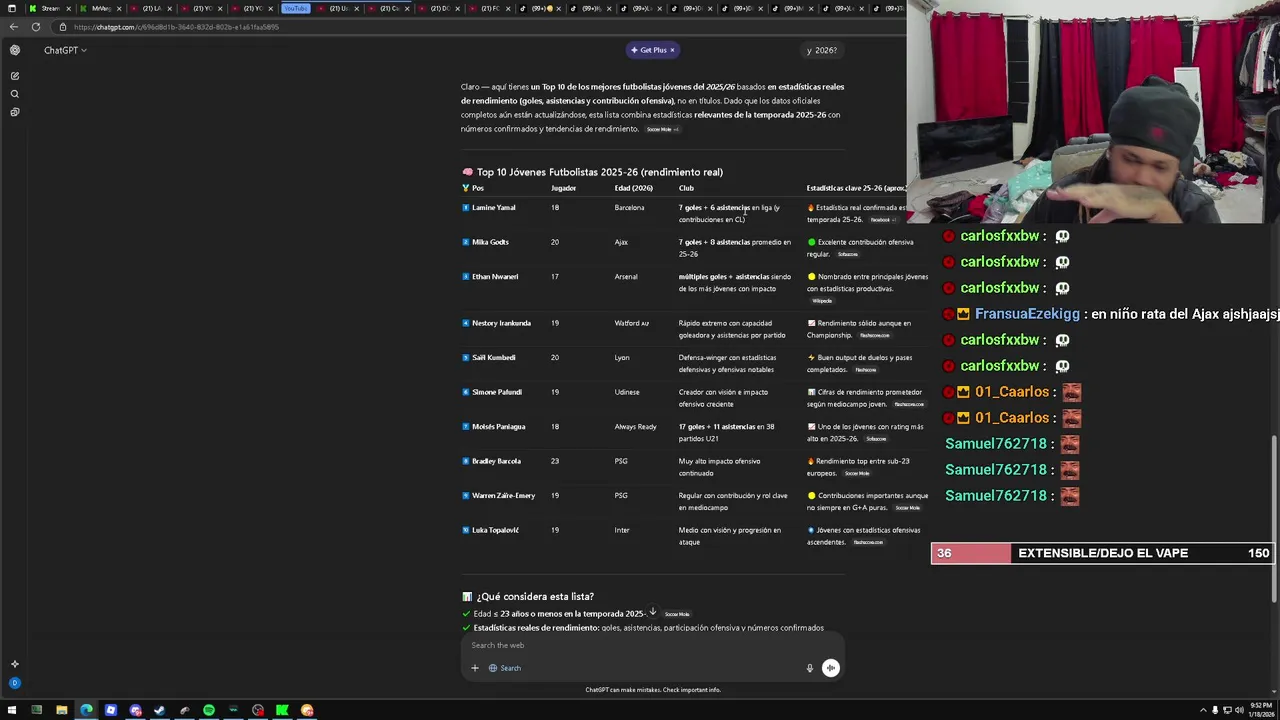The height and width of the screenshot is (720, 1280).
Task: Click the Barcelona club cell
Action: [629, 208]
